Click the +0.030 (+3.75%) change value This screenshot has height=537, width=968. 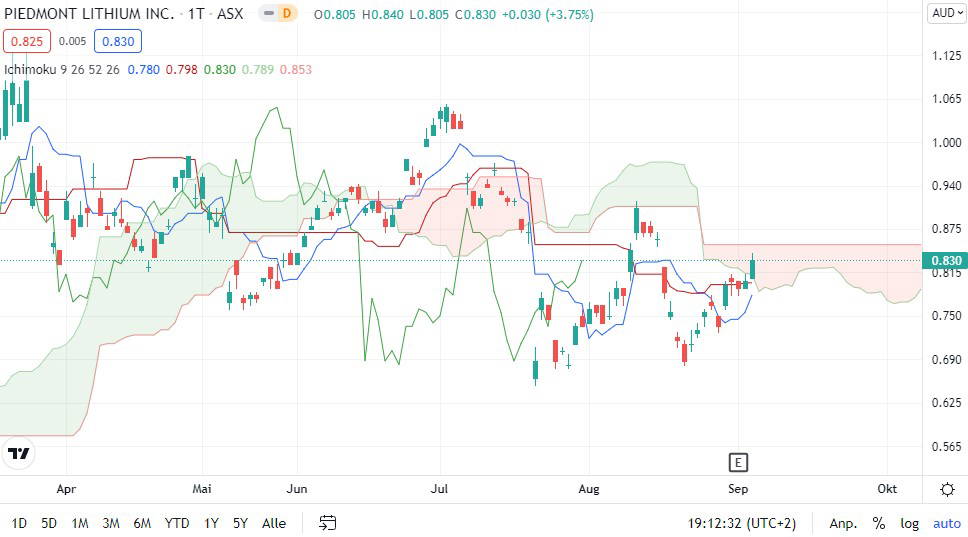[548, 14]
